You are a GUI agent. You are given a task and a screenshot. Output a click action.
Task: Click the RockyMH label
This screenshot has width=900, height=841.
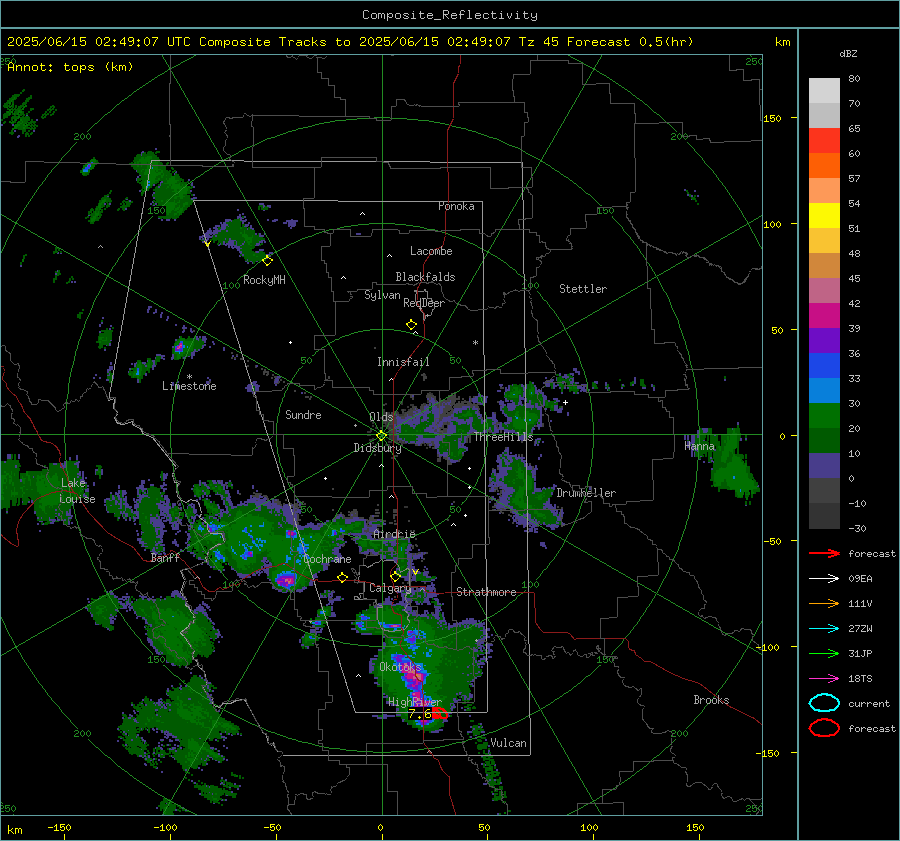[x=264, y=280]
